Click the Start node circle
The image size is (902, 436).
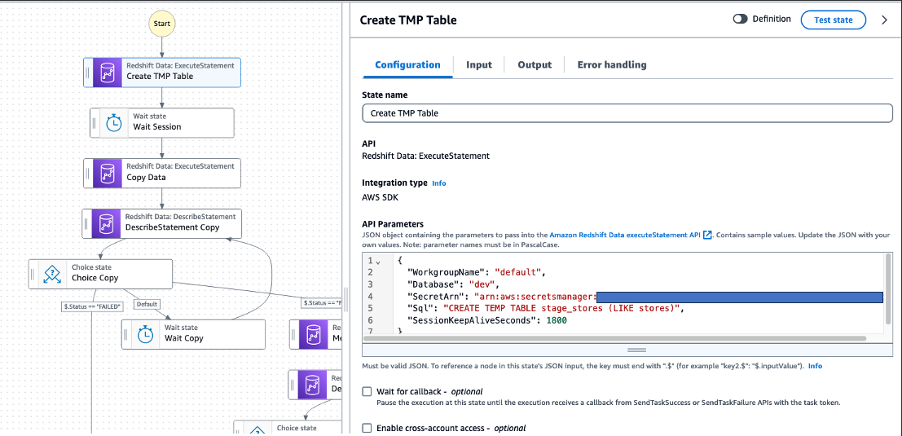tap(162, 24)
